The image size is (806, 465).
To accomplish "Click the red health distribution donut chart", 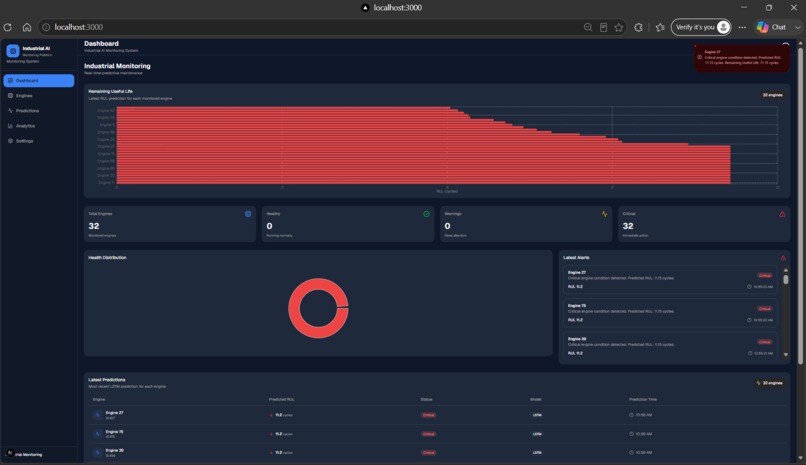I will point(318,308).
